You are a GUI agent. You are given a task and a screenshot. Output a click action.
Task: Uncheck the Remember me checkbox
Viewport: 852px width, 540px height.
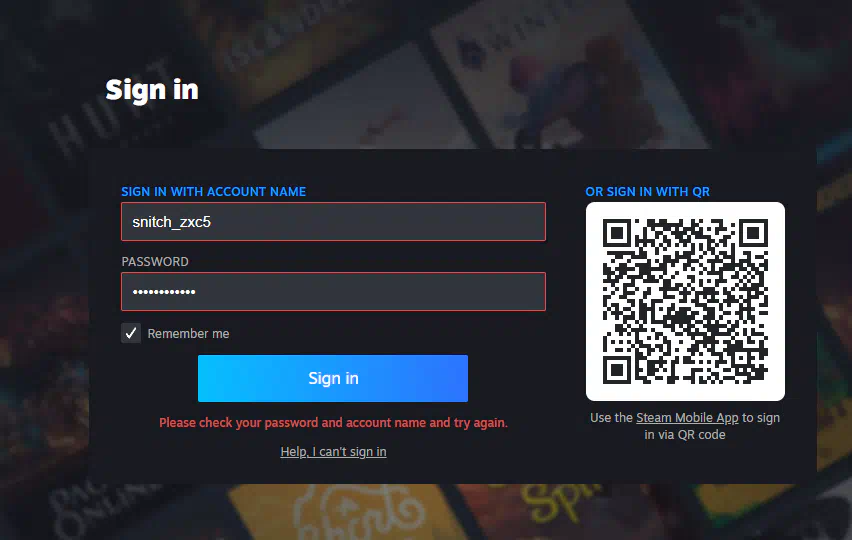tap(131, 333)
